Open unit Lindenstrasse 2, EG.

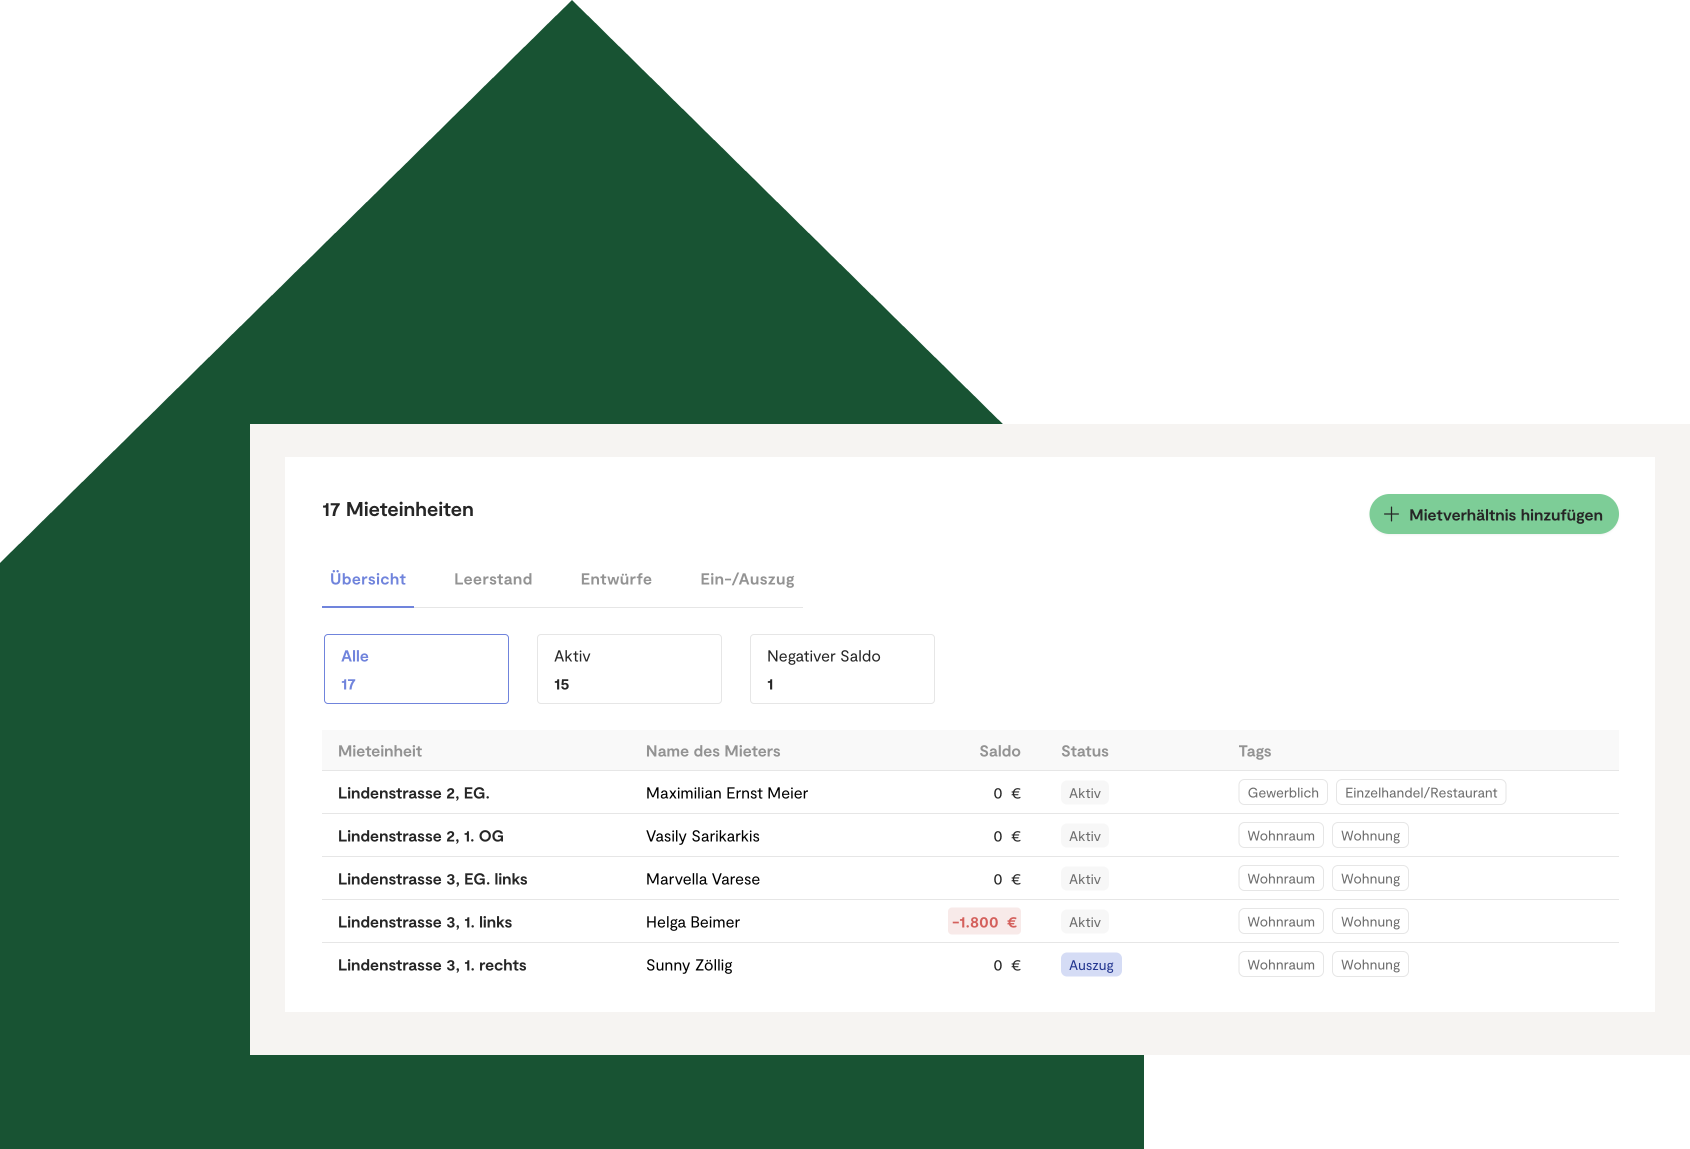tap(414, 793)
